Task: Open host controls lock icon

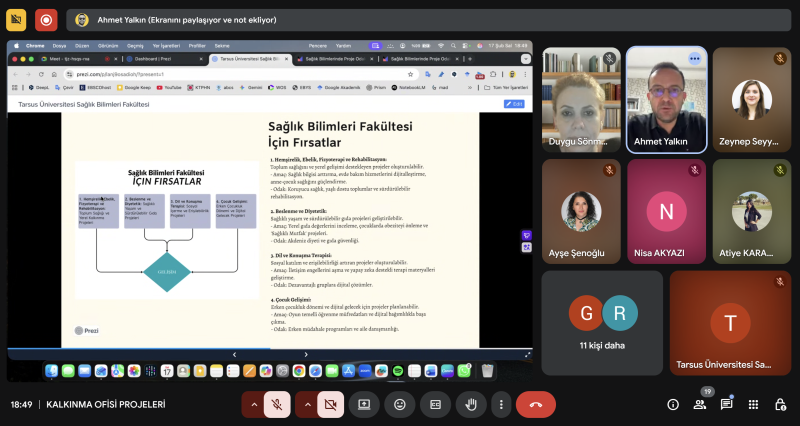Action: [x=779, y=404]
